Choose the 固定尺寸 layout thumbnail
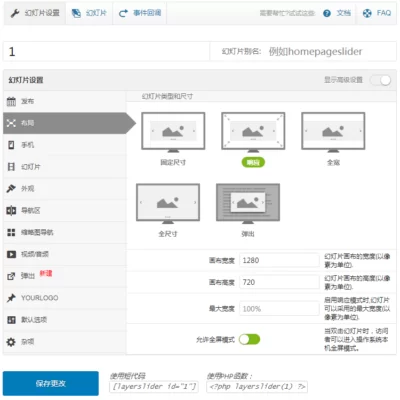The height and width of the screenshot is (400, 400). (x=173, y=132)
